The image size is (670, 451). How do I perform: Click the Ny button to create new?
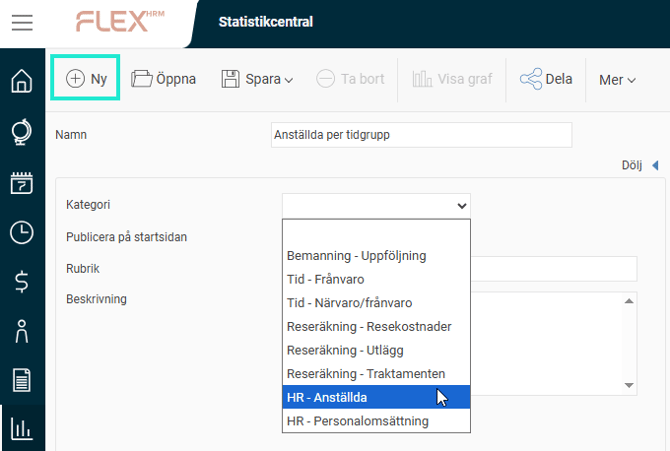(86, 79)
